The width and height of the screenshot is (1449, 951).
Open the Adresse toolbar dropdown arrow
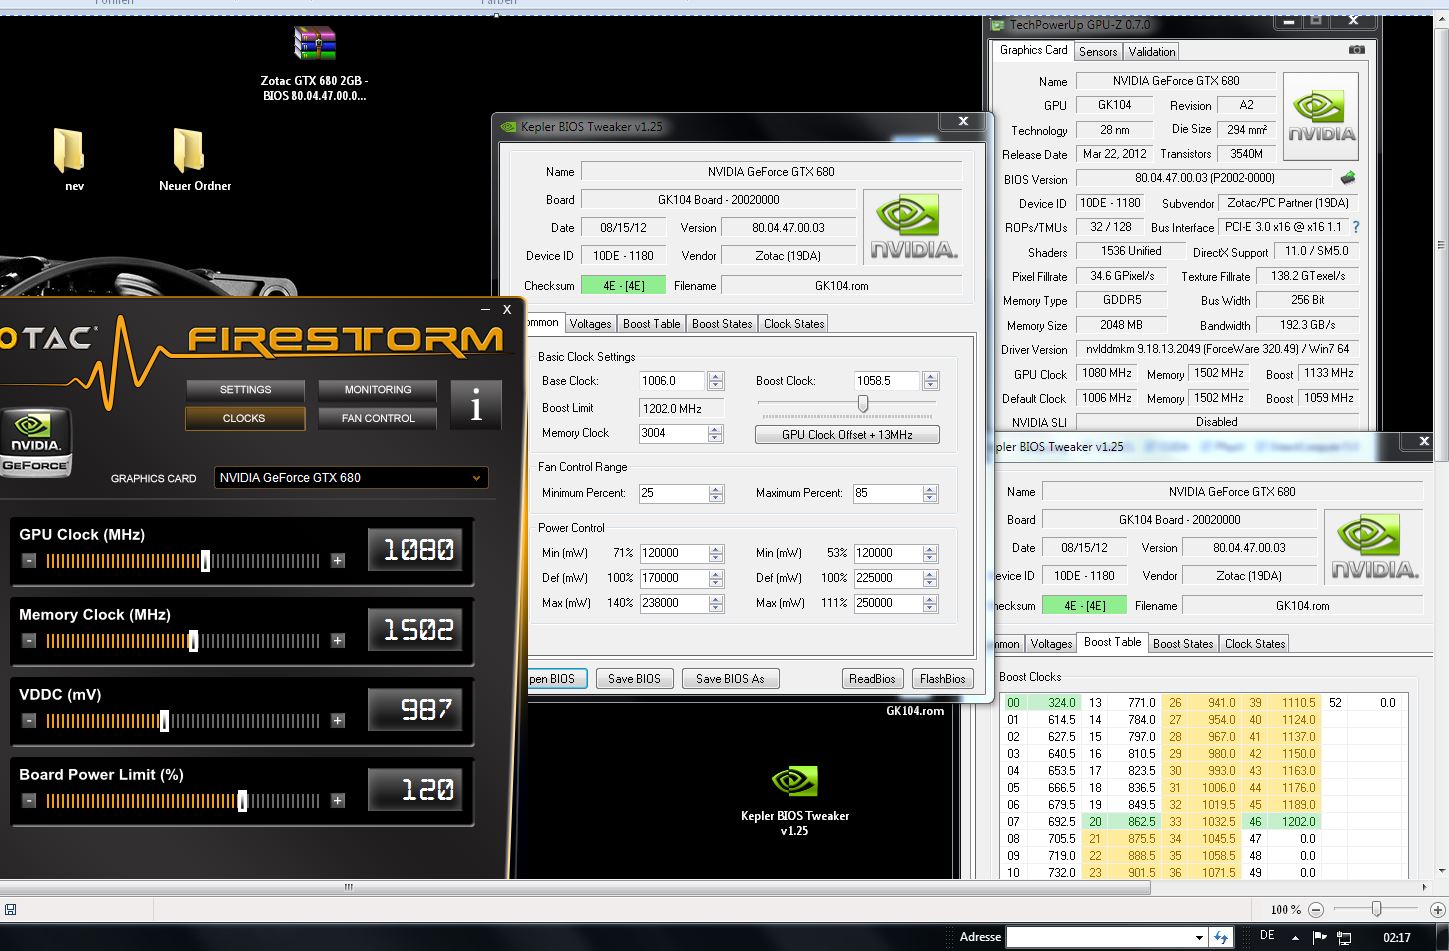[1200, 937]
